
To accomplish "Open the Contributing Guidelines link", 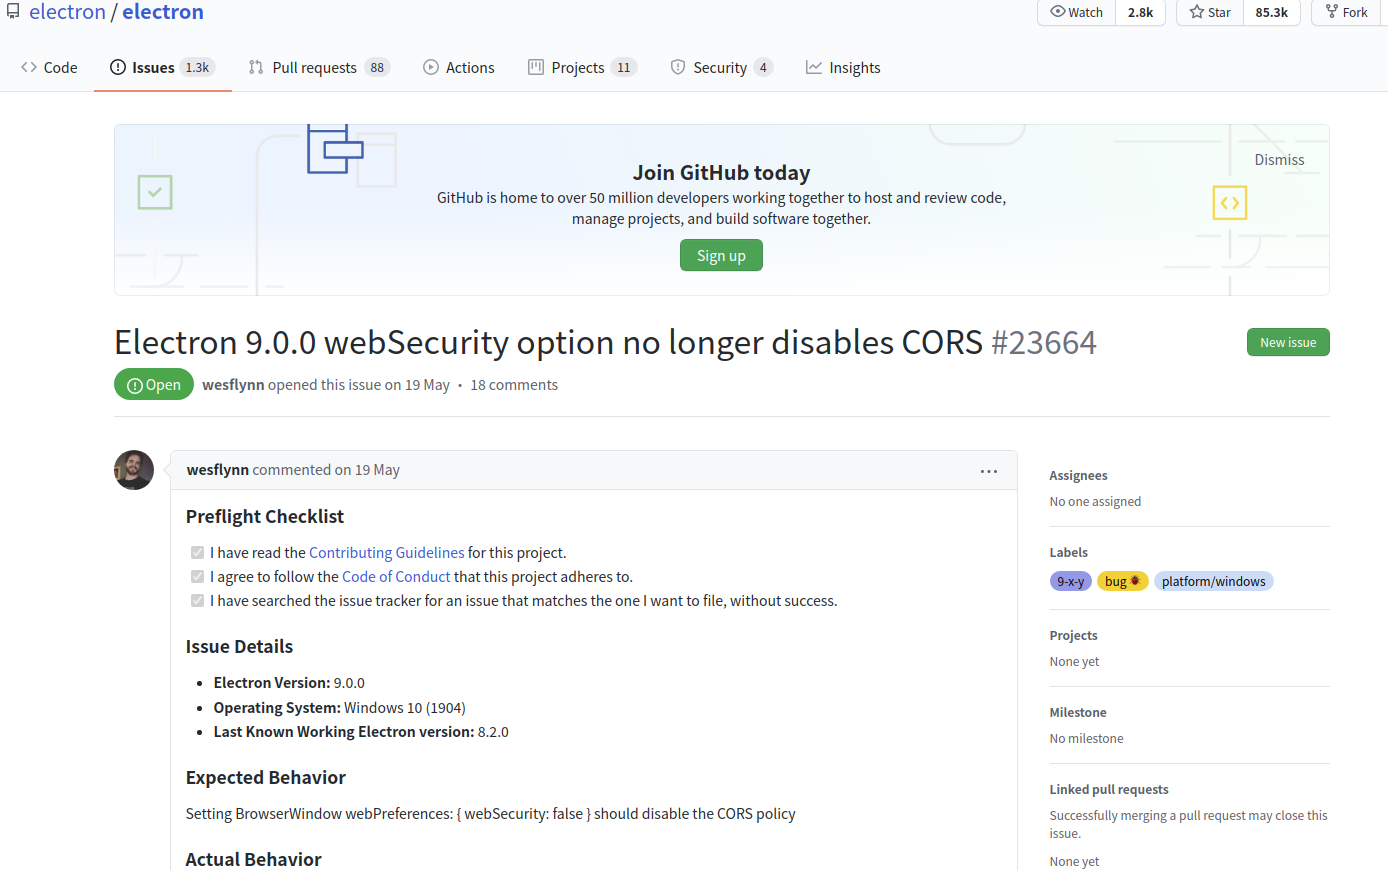I will [x=386, y=553].
